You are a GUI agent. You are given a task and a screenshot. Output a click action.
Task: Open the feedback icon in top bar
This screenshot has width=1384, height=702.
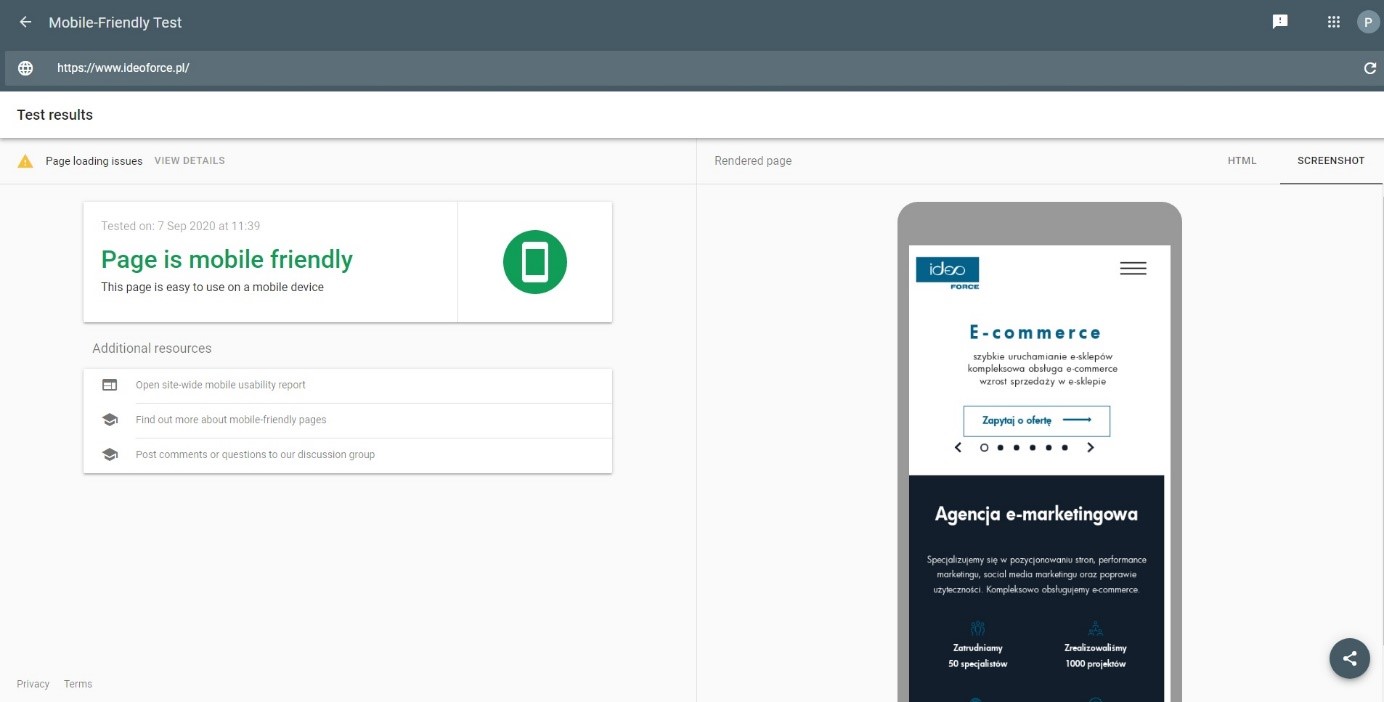click(1280, 22)
